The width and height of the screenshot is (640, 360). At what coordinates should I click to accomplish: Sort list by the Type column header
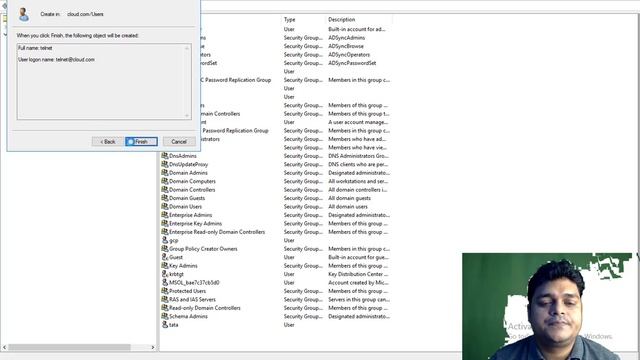(304, 20)
